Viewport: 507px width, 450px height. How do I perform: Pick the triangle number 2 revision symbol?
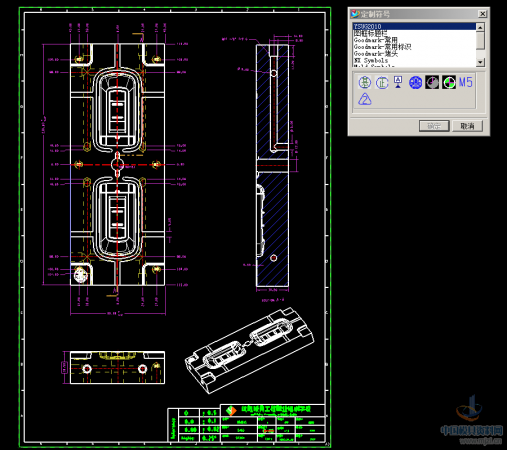pyautogui.click(x=365, y=99)
